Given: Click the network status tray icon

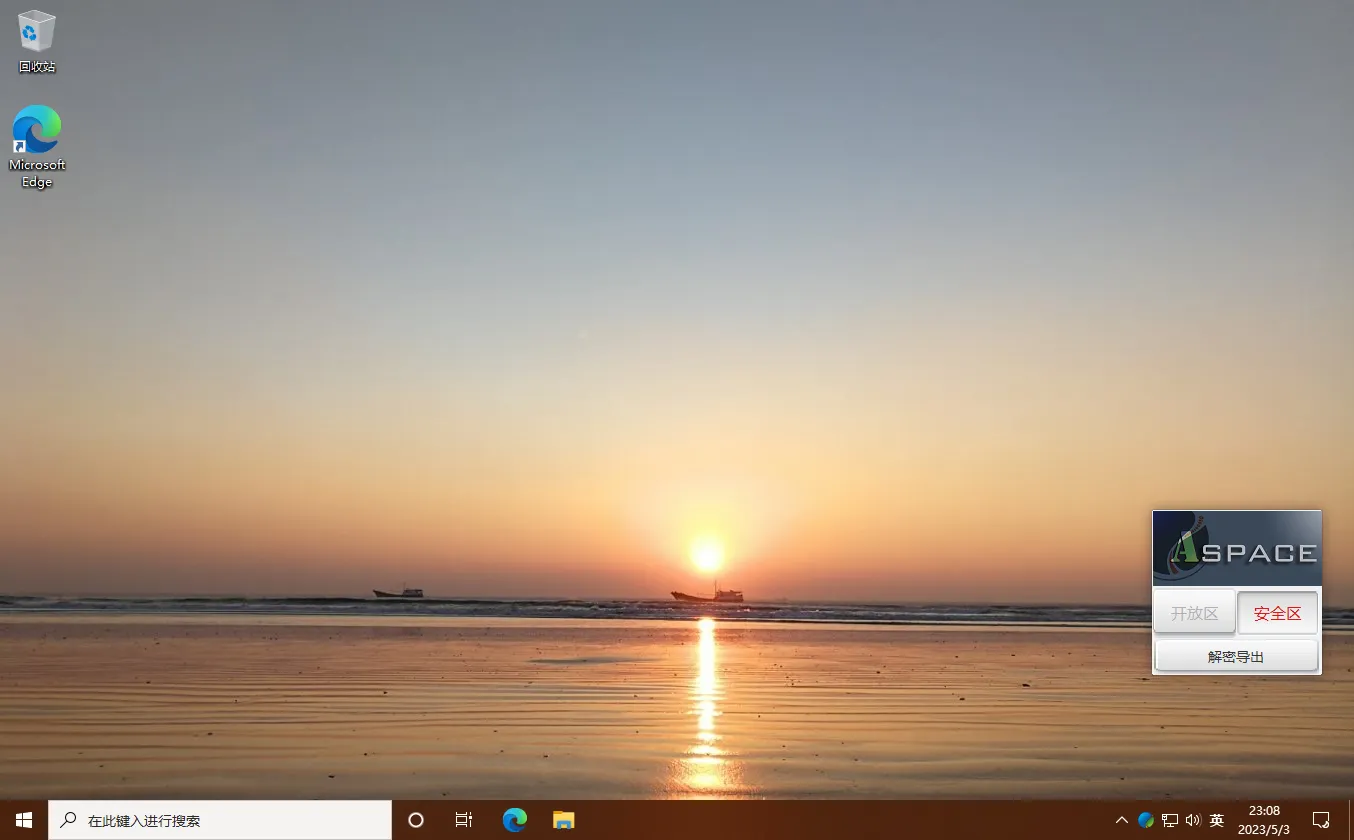Looking at the screenshot, I should click(1169, 820).
